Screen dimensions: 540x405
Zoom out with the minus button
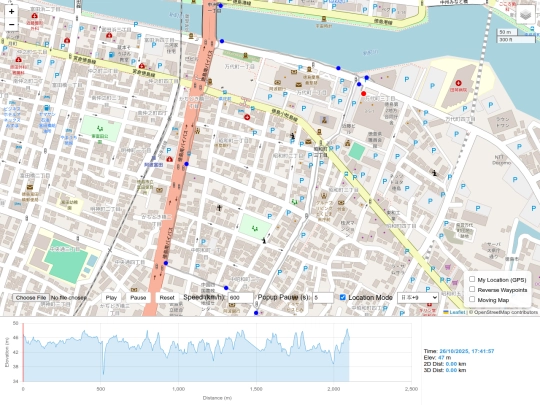click(11, 25)
